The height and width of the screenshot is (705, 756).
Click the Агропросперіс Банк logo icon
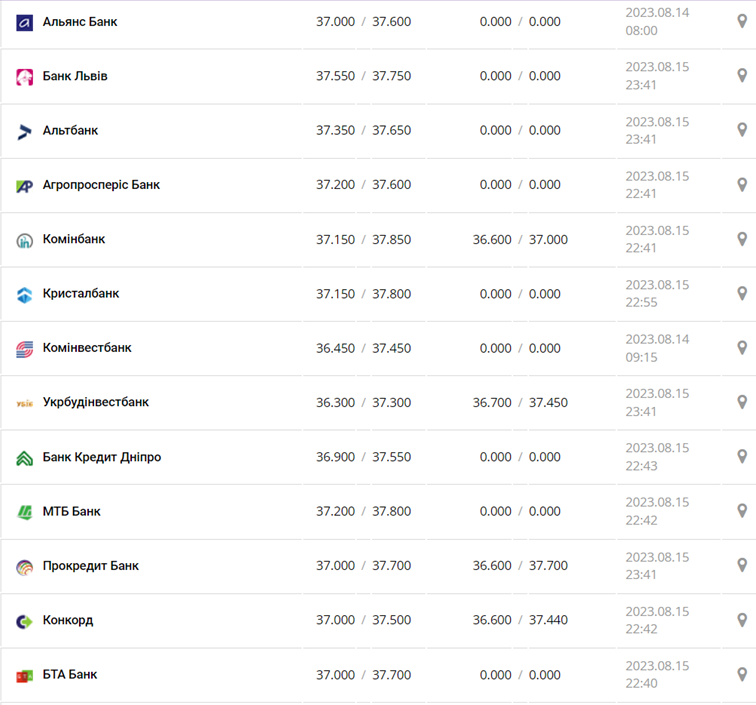click(25, 186)
